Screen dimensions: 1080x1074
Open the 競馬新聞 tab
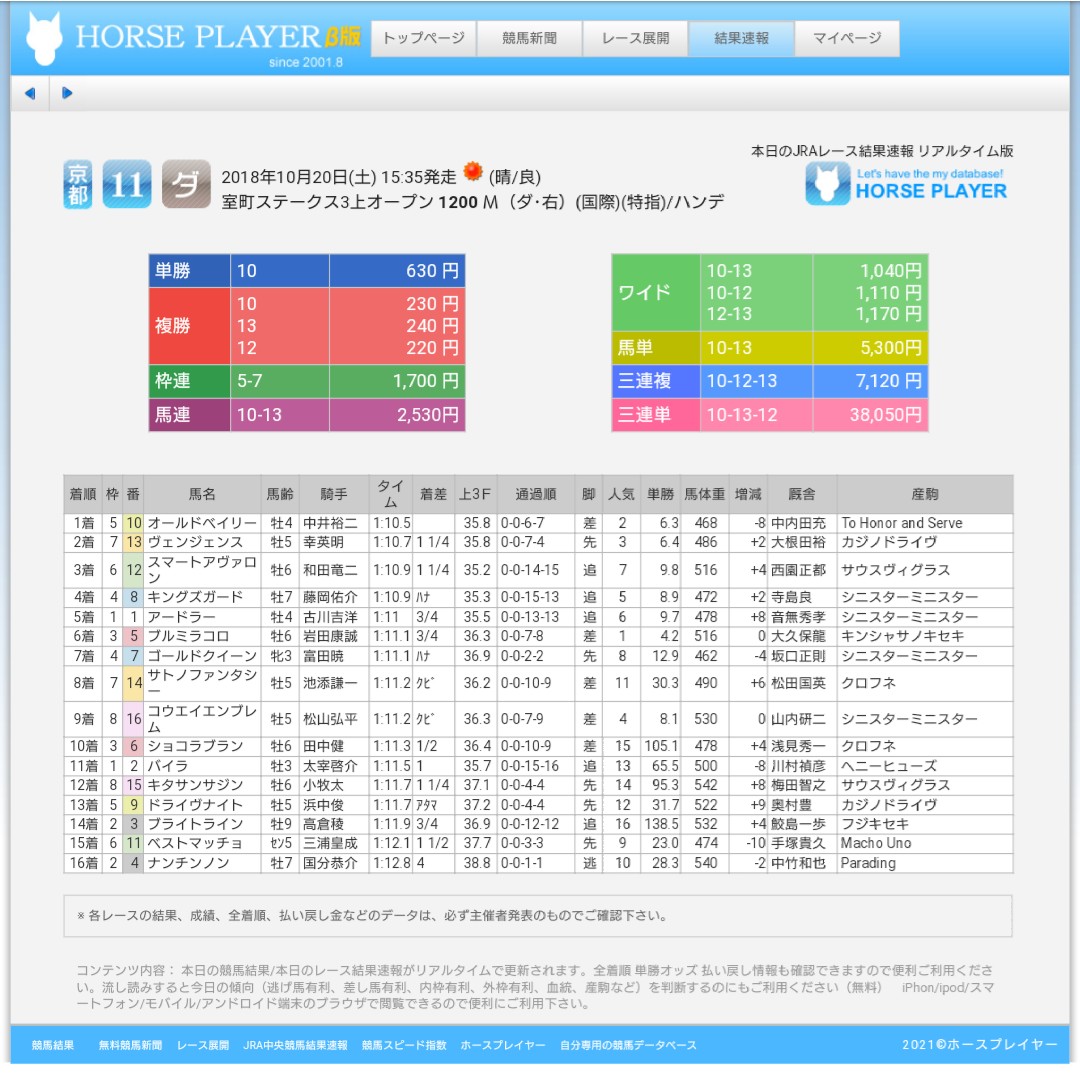[x=529, y=39]
